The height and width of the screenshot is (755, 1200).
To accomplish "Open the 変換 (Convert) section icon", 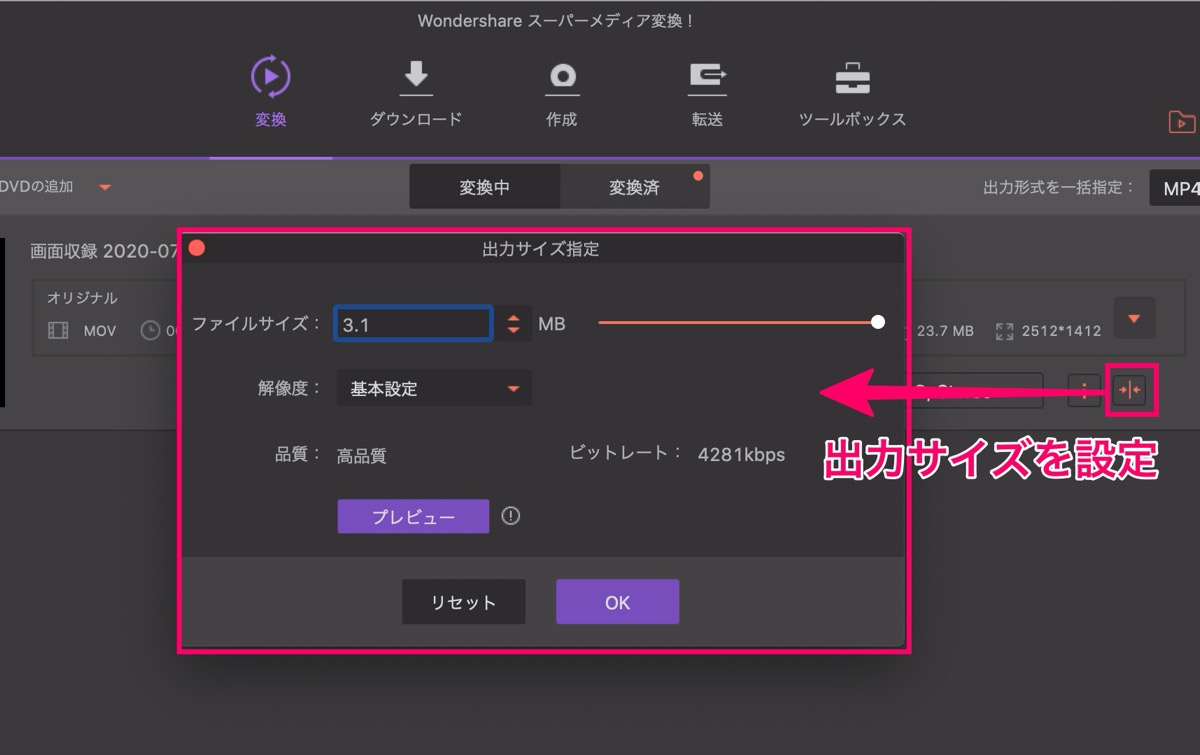I will (270, 77).
